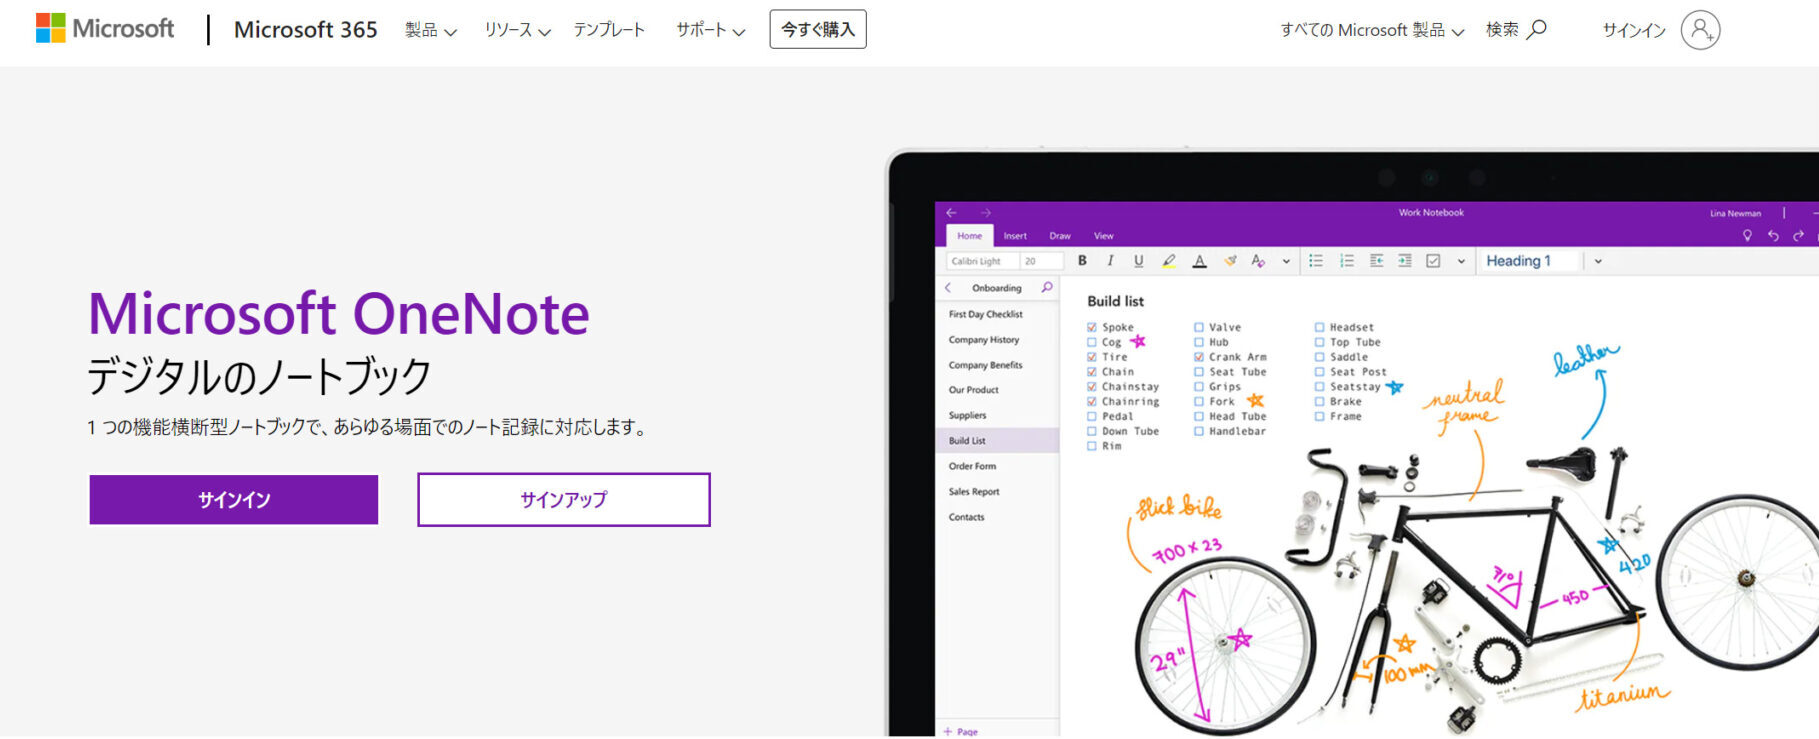Viewport: 1819px width, 739px height.
Task: Uncheck the Tire checkbox
Action: pyautogui.click(x=1092, y=357)
